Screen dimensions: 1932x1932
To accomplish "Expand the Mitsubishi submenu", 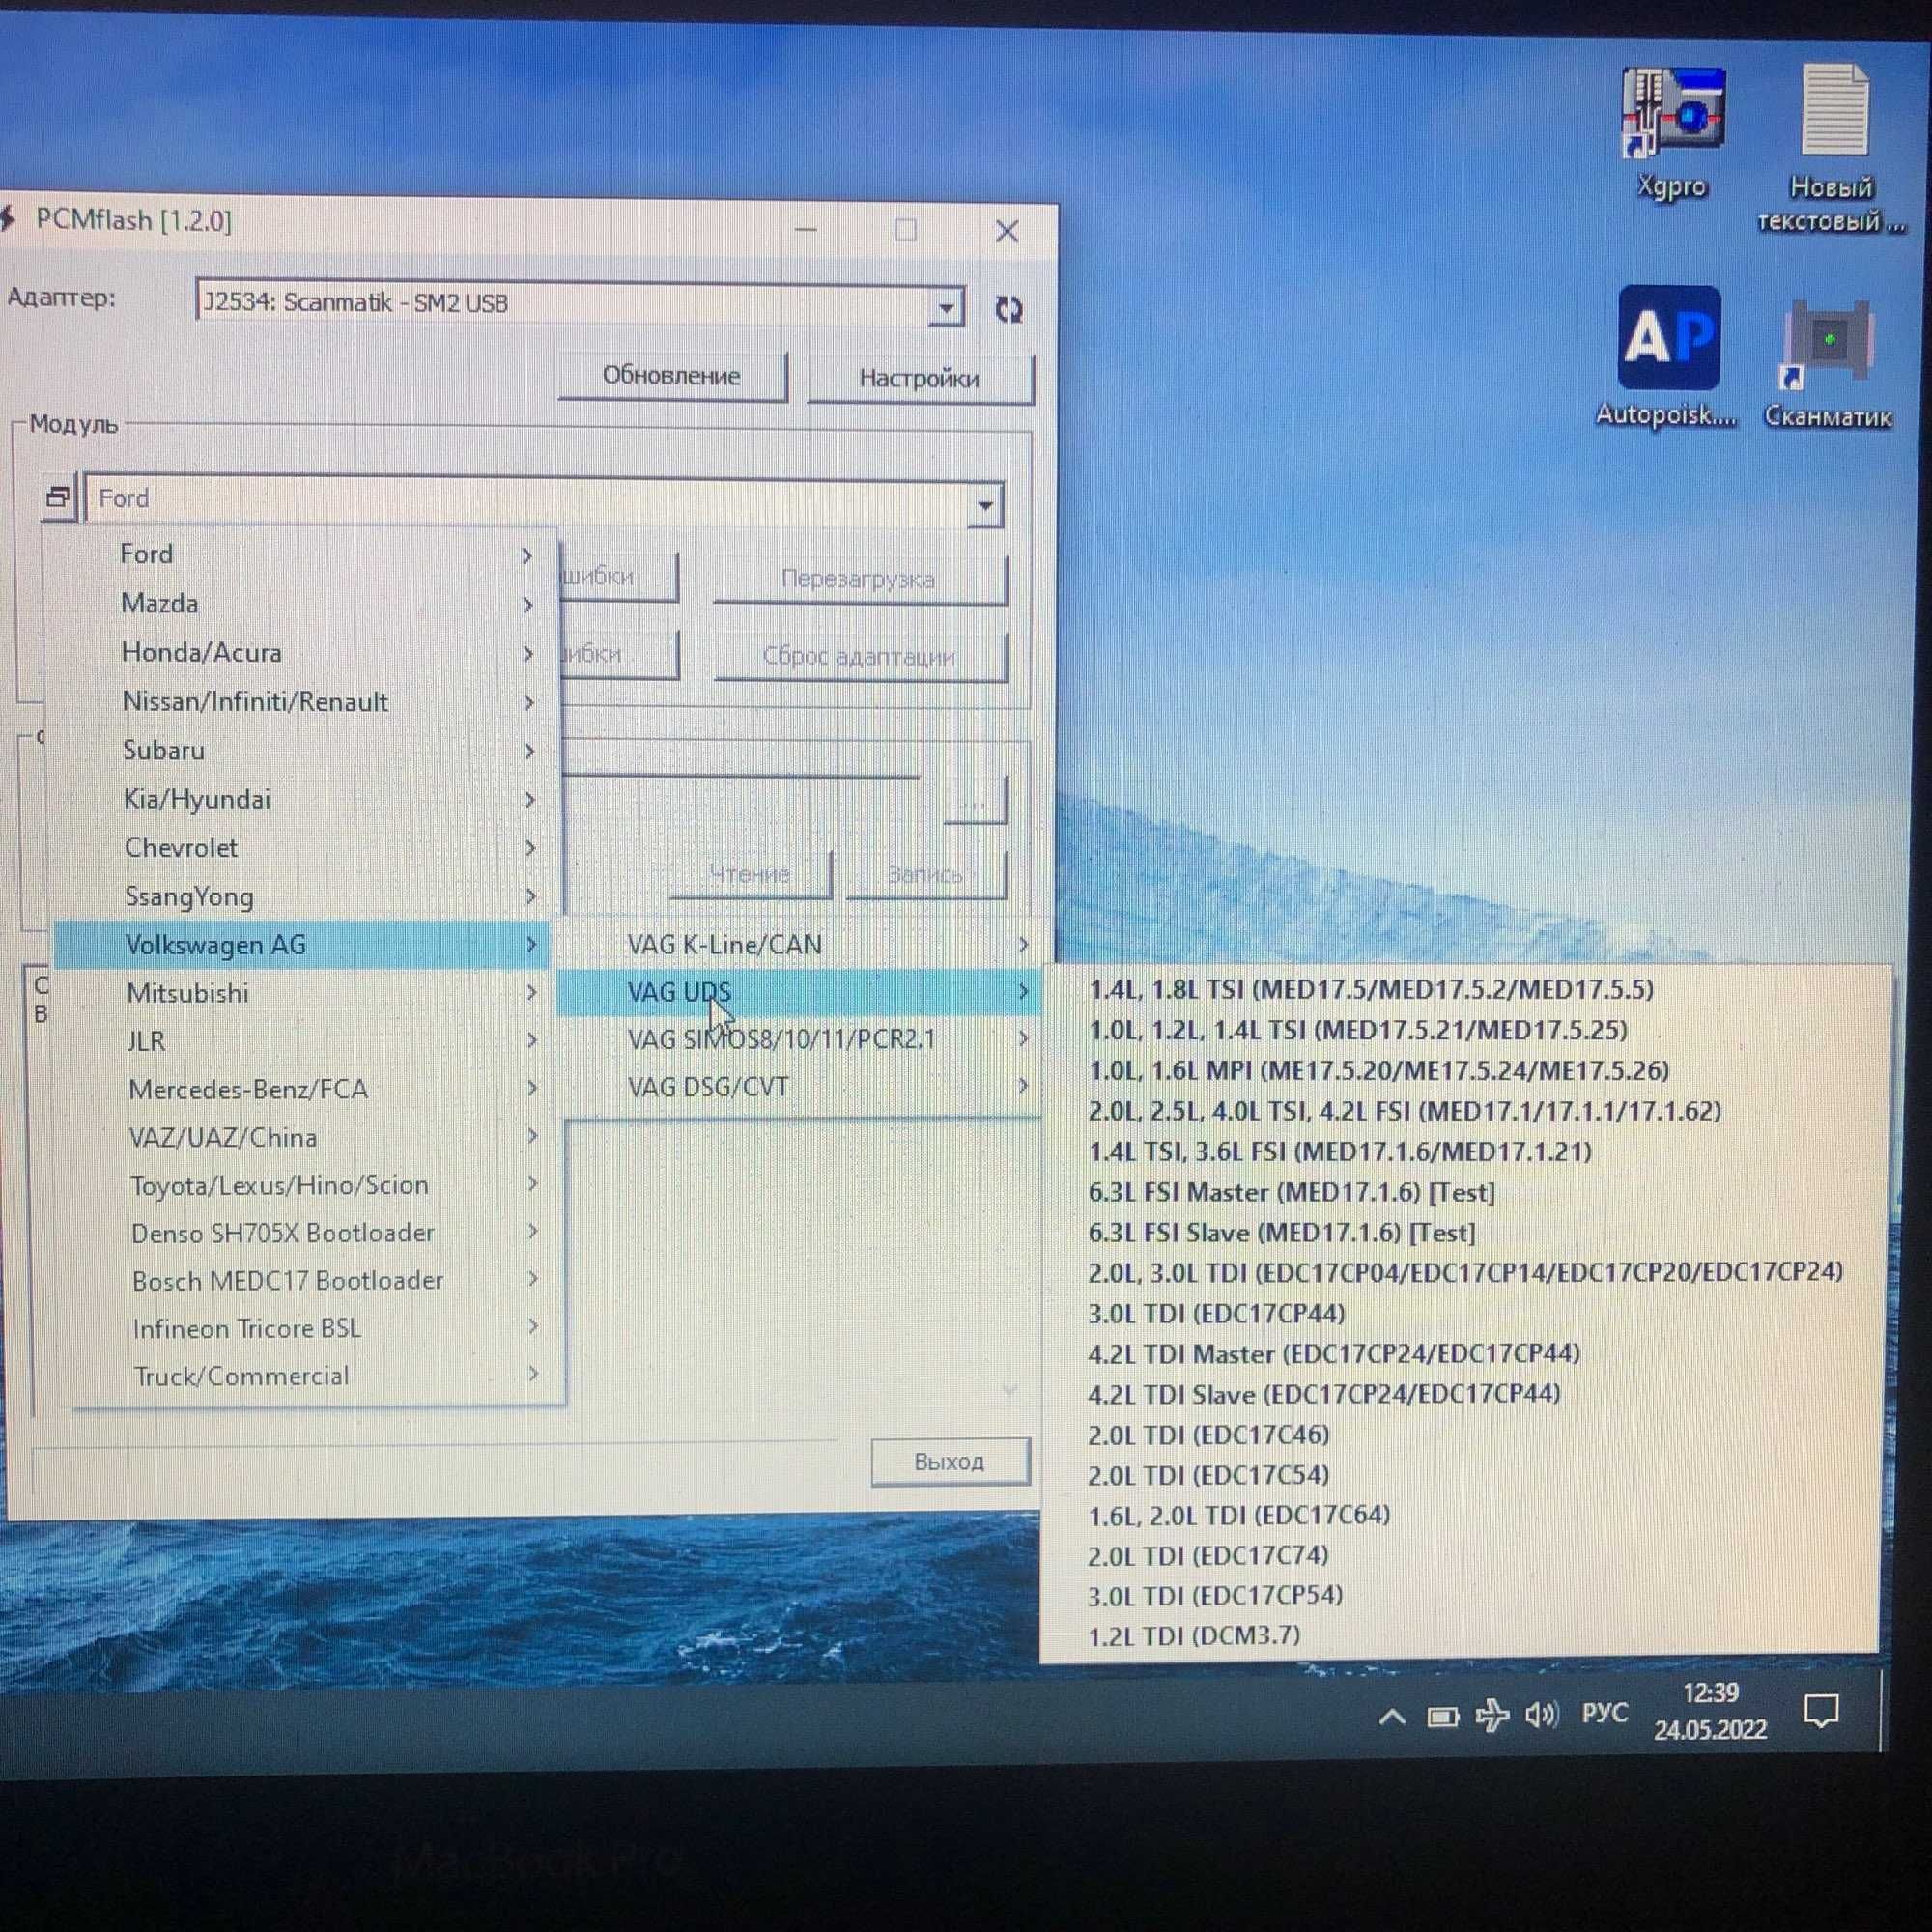I will tap(305, 993).
